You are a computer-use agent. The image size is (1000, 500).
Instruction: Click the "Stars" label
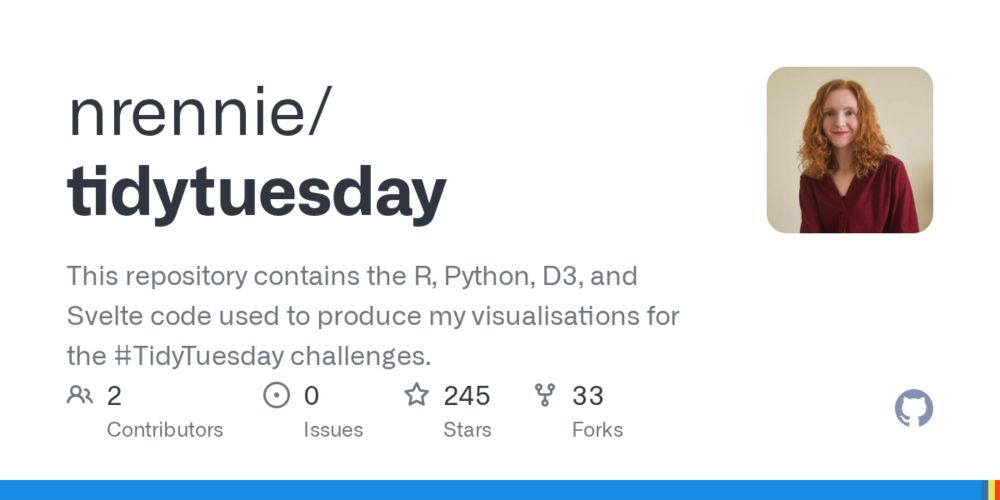tap(467, 430)
